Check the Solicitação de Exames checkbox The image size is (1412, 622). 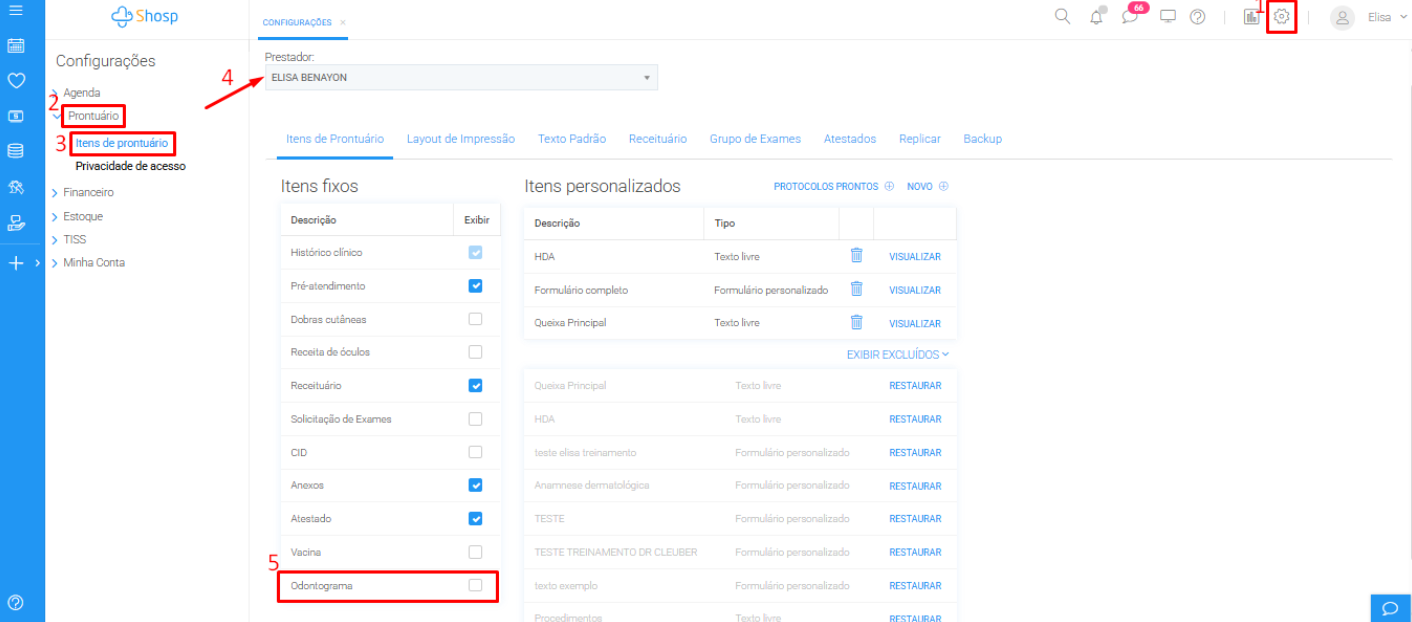(475, 419)
